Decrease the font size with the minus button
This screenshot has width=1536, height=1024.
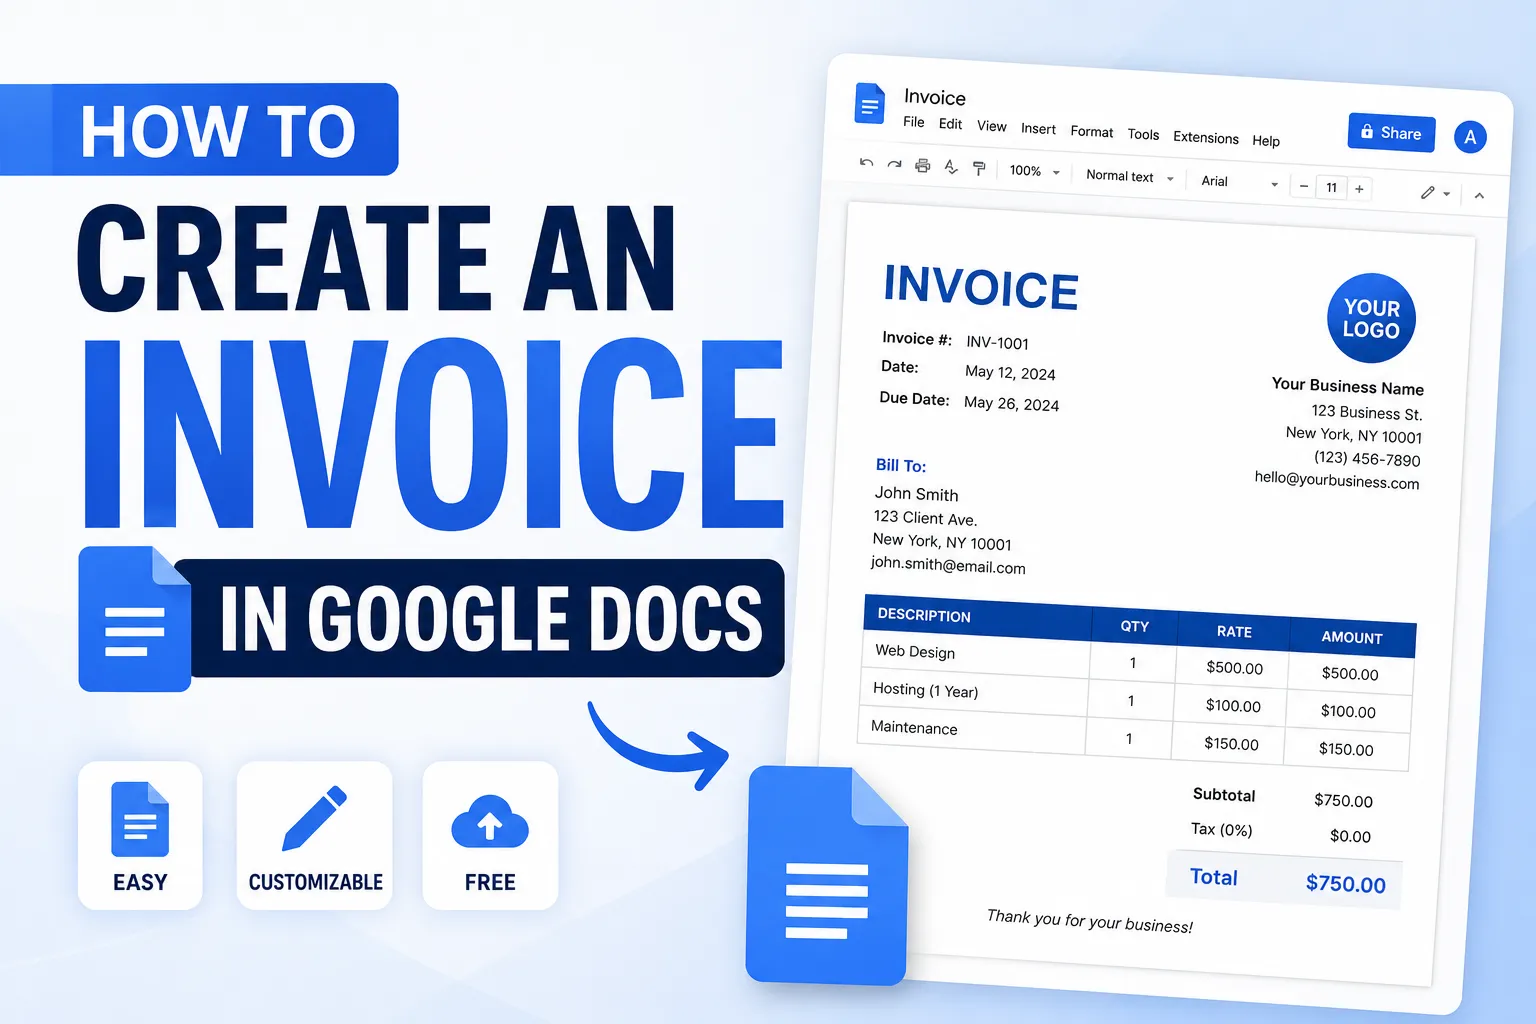(x=1303, y=186)
